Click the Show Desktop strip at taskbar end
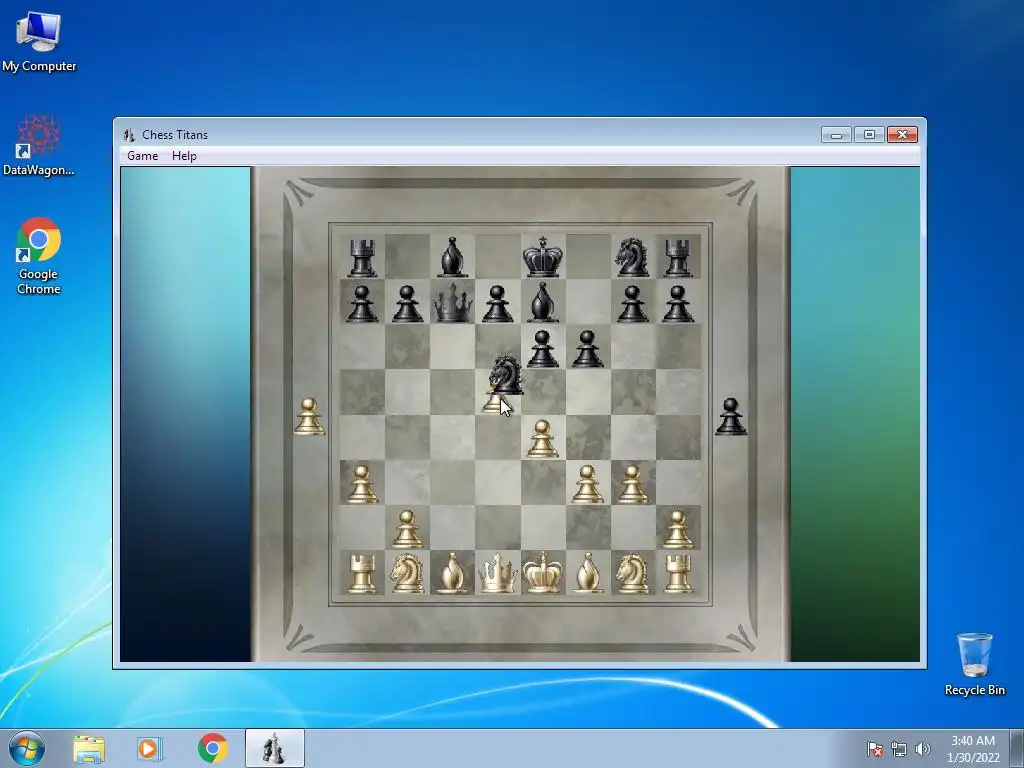The width and height of the screenshot is (1024, 768). click(x=1017, y=749)
